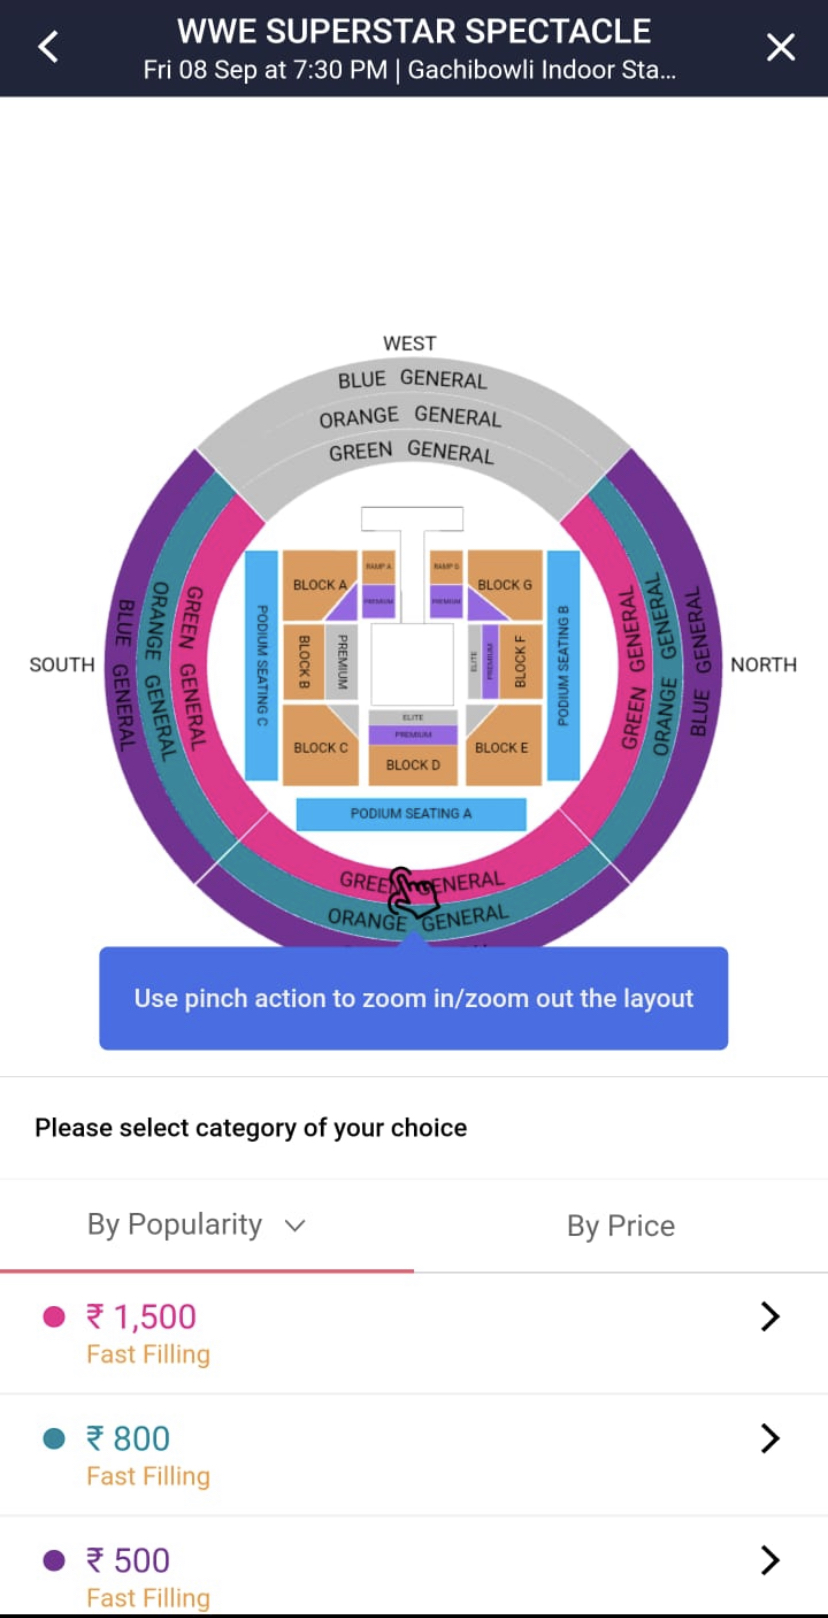The height and width of the screenshot is (1618, 828).
Task: Switch to the By Price tab
Action: pyautogui.click(x=620, y=1225)
